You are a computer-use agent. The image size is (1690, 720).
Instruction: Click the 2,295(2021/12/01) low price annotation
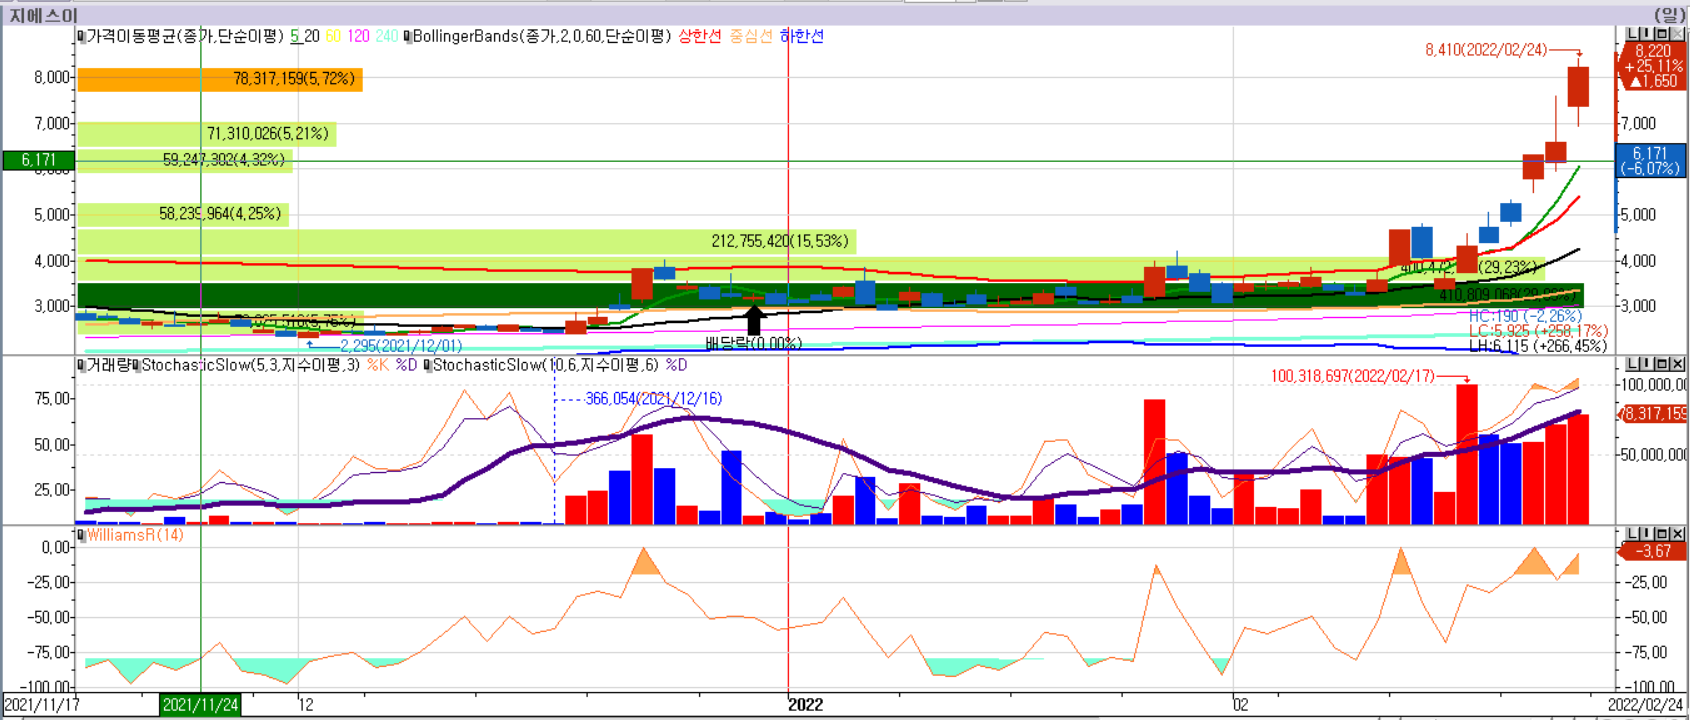pos(401,346)
